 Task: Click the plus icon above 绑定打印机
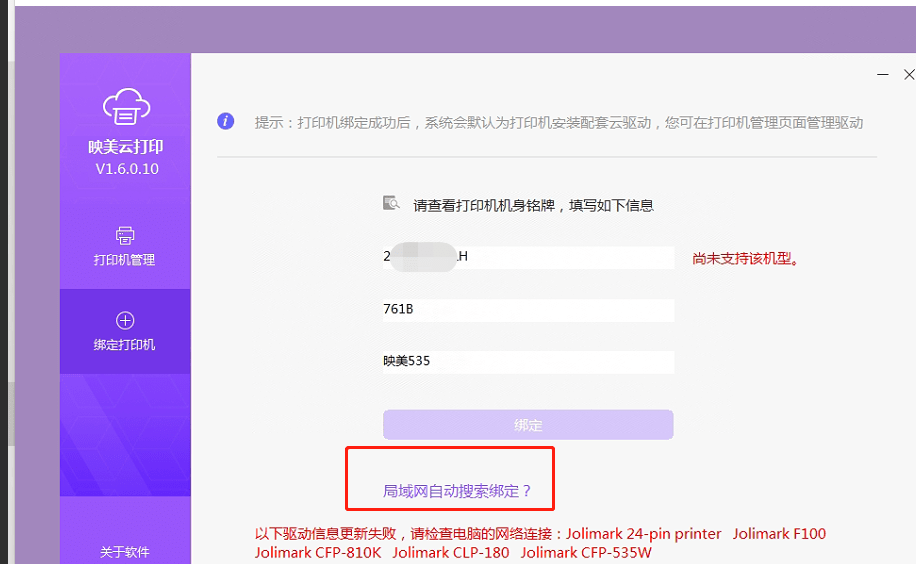coord(125,320)
